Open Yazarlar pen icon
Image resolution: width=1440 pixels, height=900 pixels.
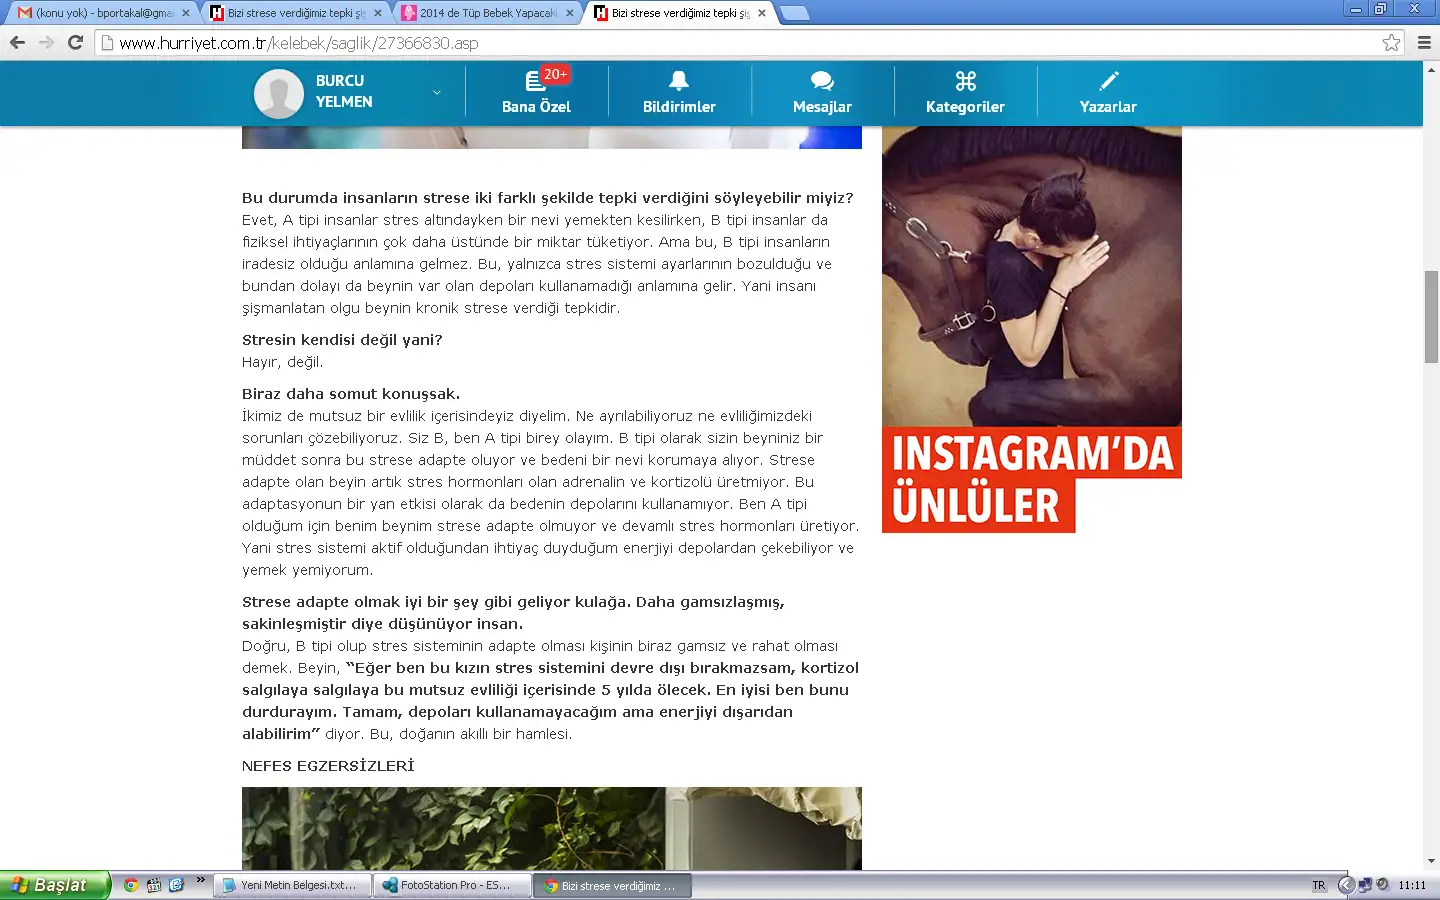pos(1108,81)
